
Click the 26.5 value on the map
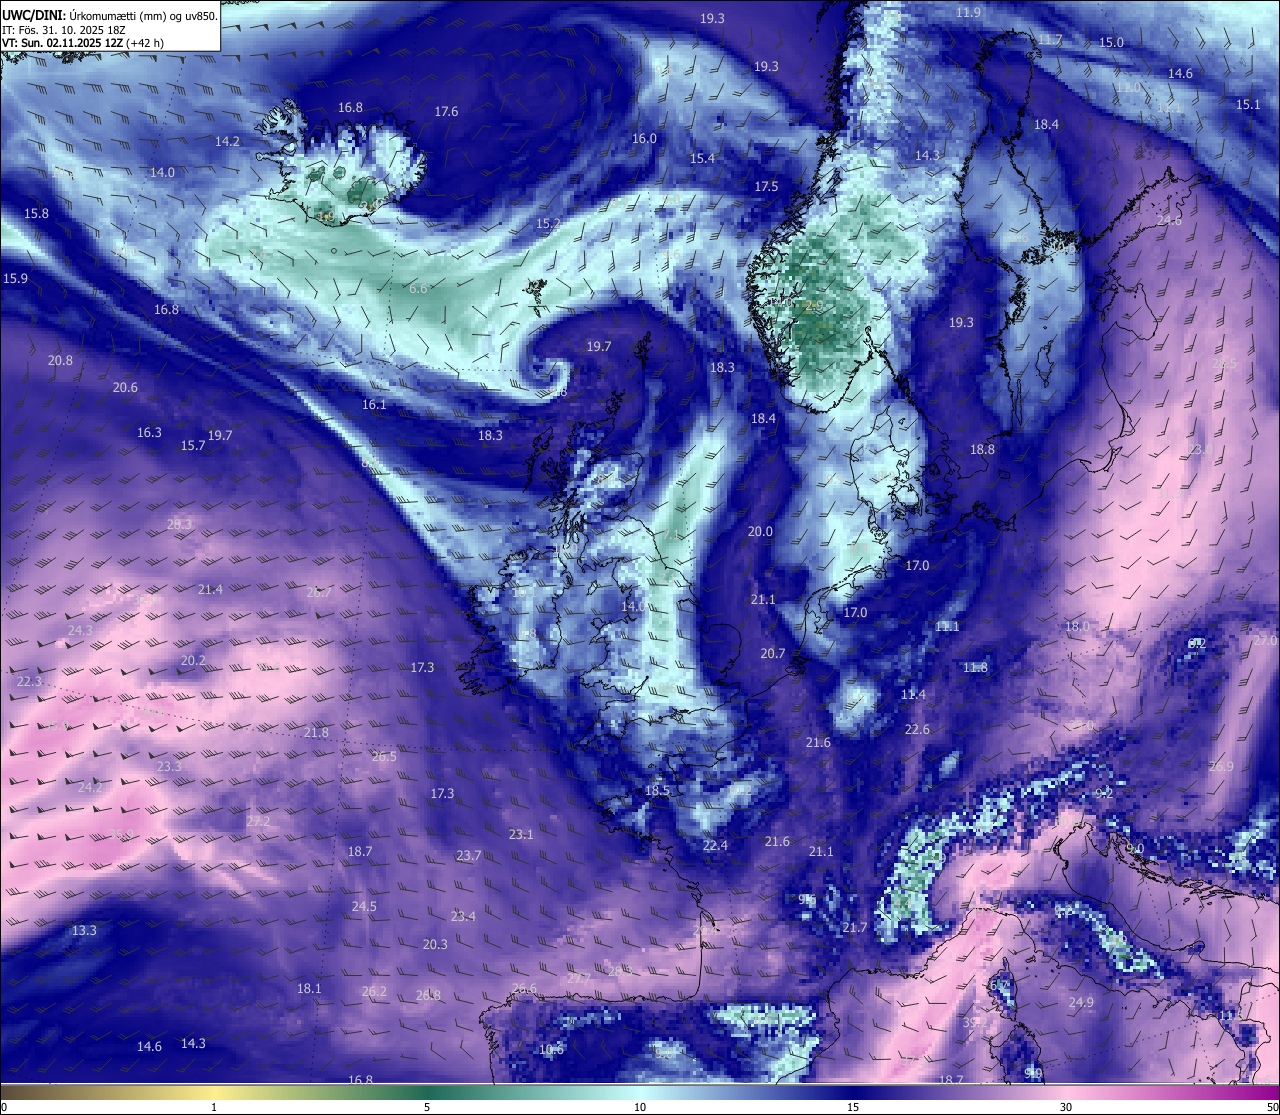pos(384,756)
